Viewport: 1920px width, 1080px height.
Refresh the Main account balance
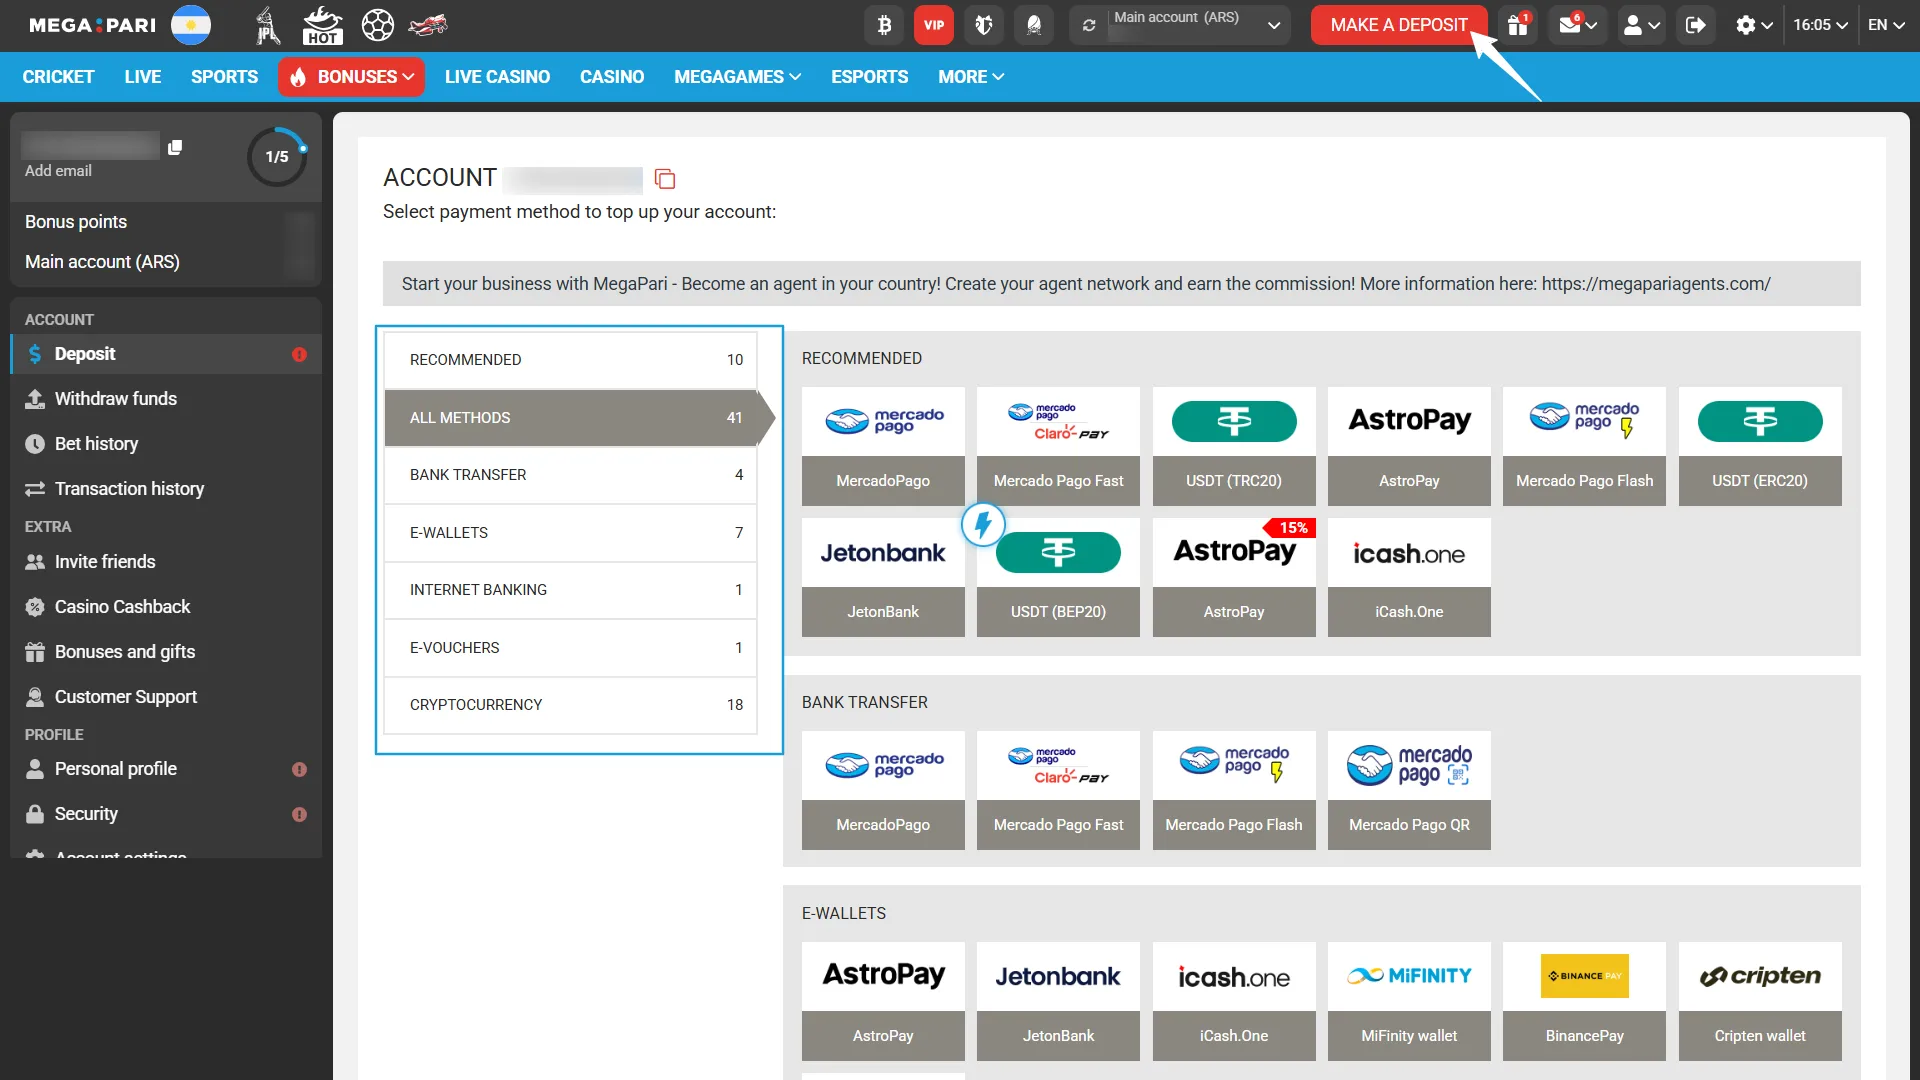coord(1089,26)
